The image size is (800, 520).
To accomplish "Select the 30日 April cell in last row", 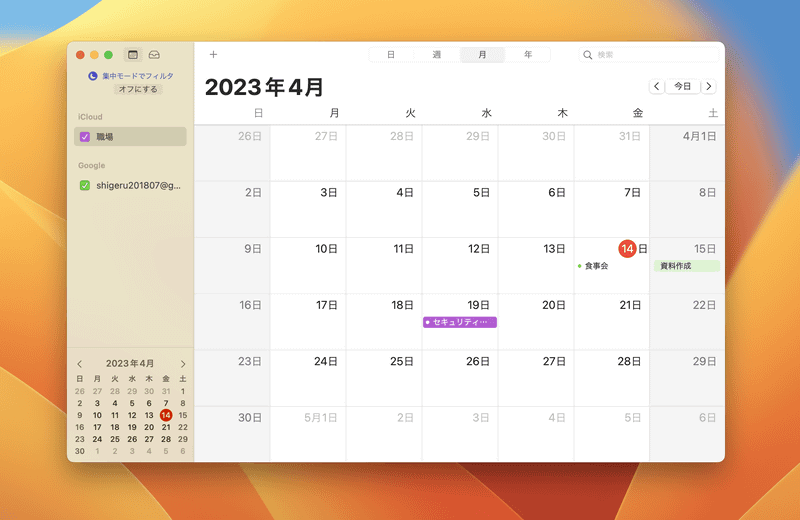I will coord(232,434).
